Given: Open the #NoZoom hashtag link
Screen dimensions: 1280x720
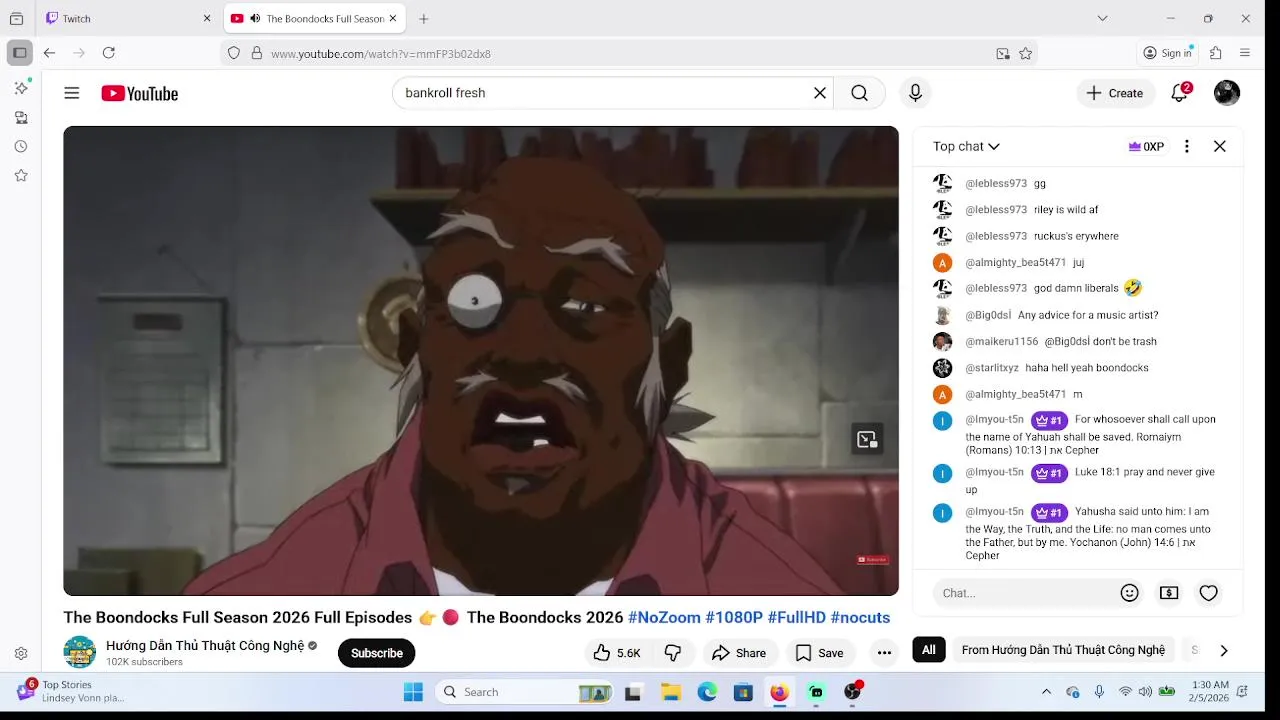Looking at the screenshot, I should pyautogui.click(x=664, y=617).
